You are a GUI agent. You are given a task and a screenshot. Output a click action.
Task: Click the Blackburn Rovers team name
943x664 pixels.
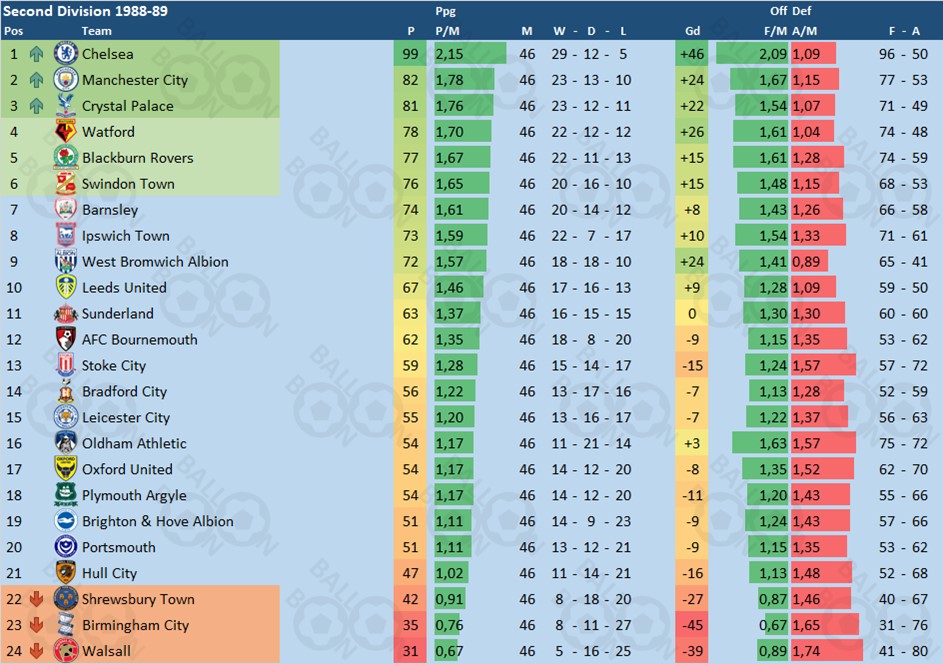138,158
